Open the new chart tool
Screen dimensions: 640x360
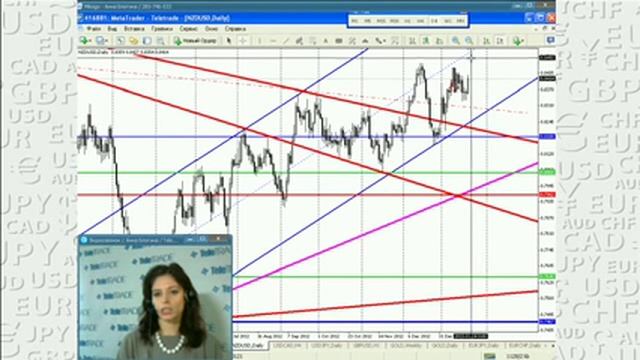point(84,40)
